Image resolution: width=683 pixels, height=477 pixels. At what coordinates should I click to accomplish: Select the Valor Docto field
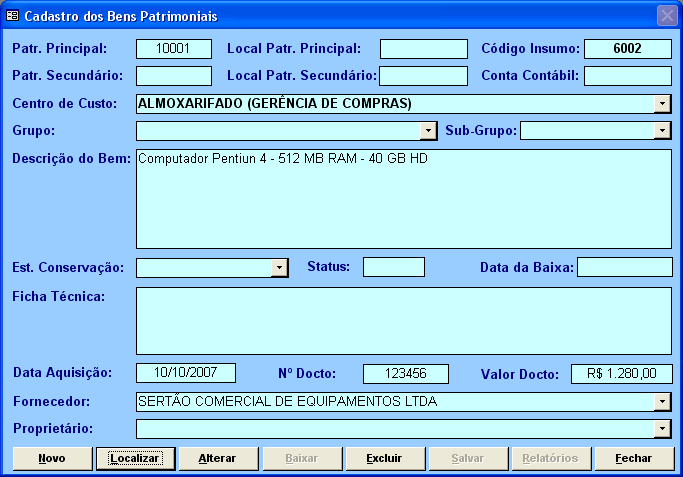tap(621, 374)
